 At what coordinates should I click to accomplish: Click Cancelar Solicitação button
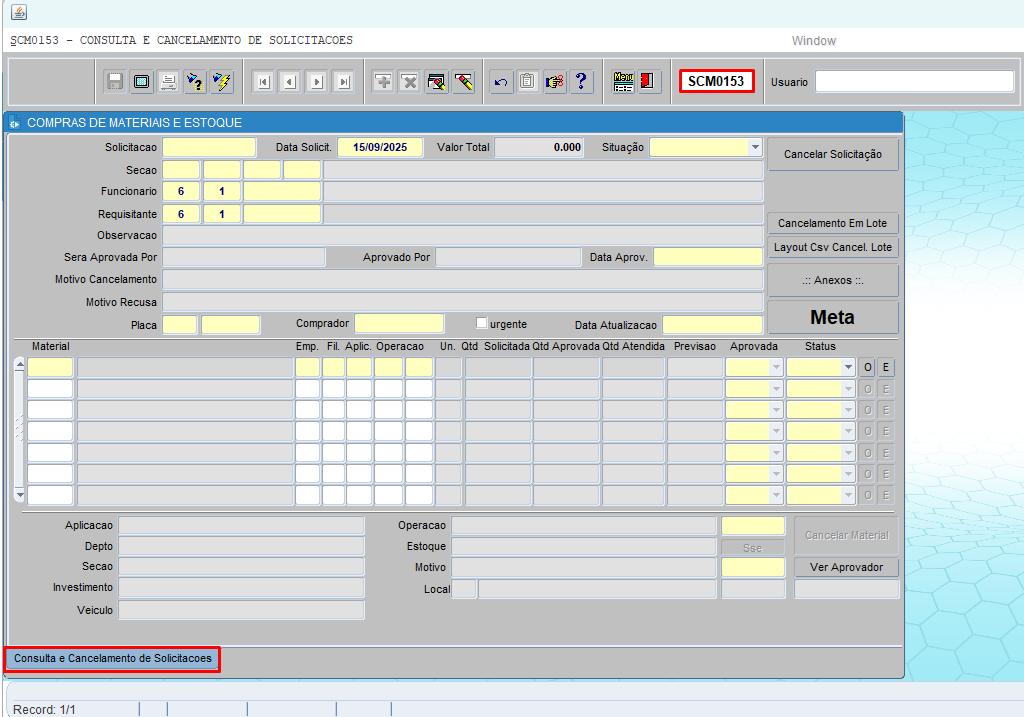(x=832, y=155)
